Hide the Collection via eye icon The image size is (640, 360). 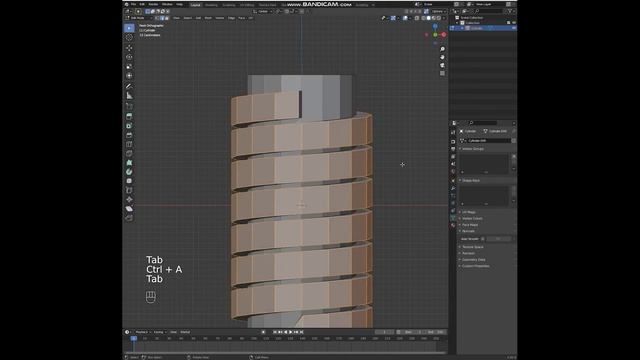click(513, 22)
